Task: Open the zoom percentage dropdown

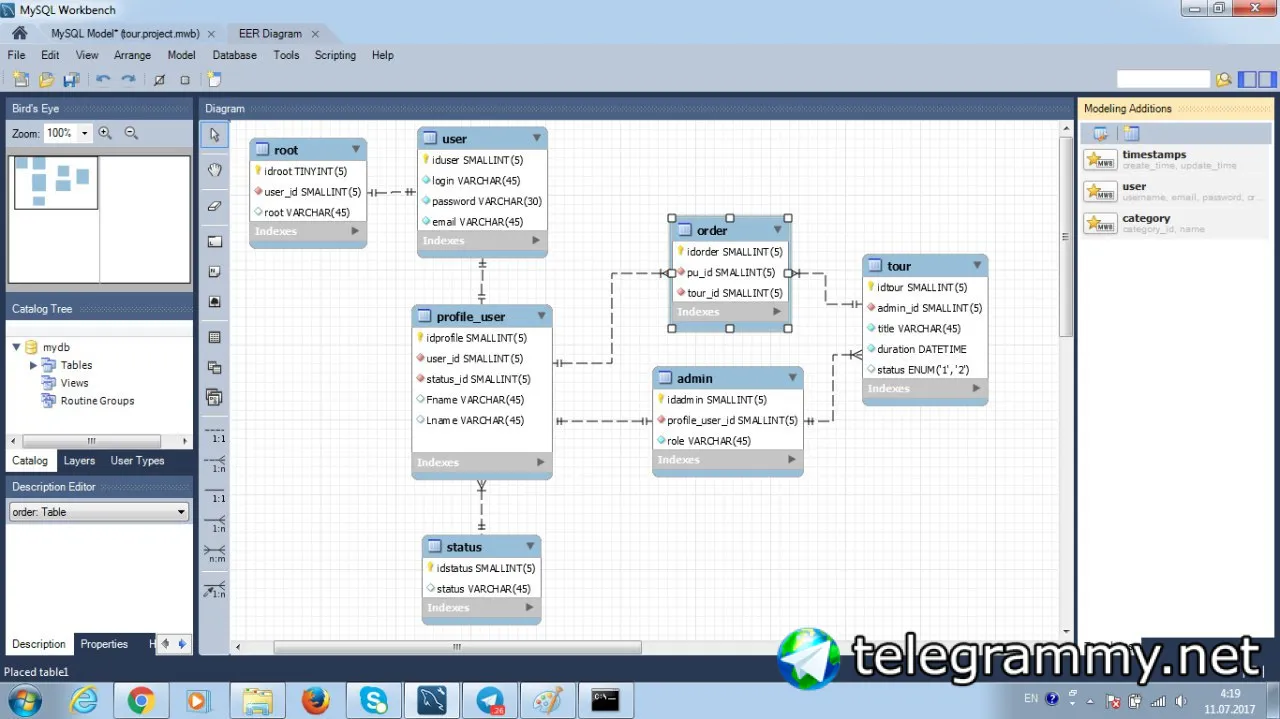Action: click(84, 133)
